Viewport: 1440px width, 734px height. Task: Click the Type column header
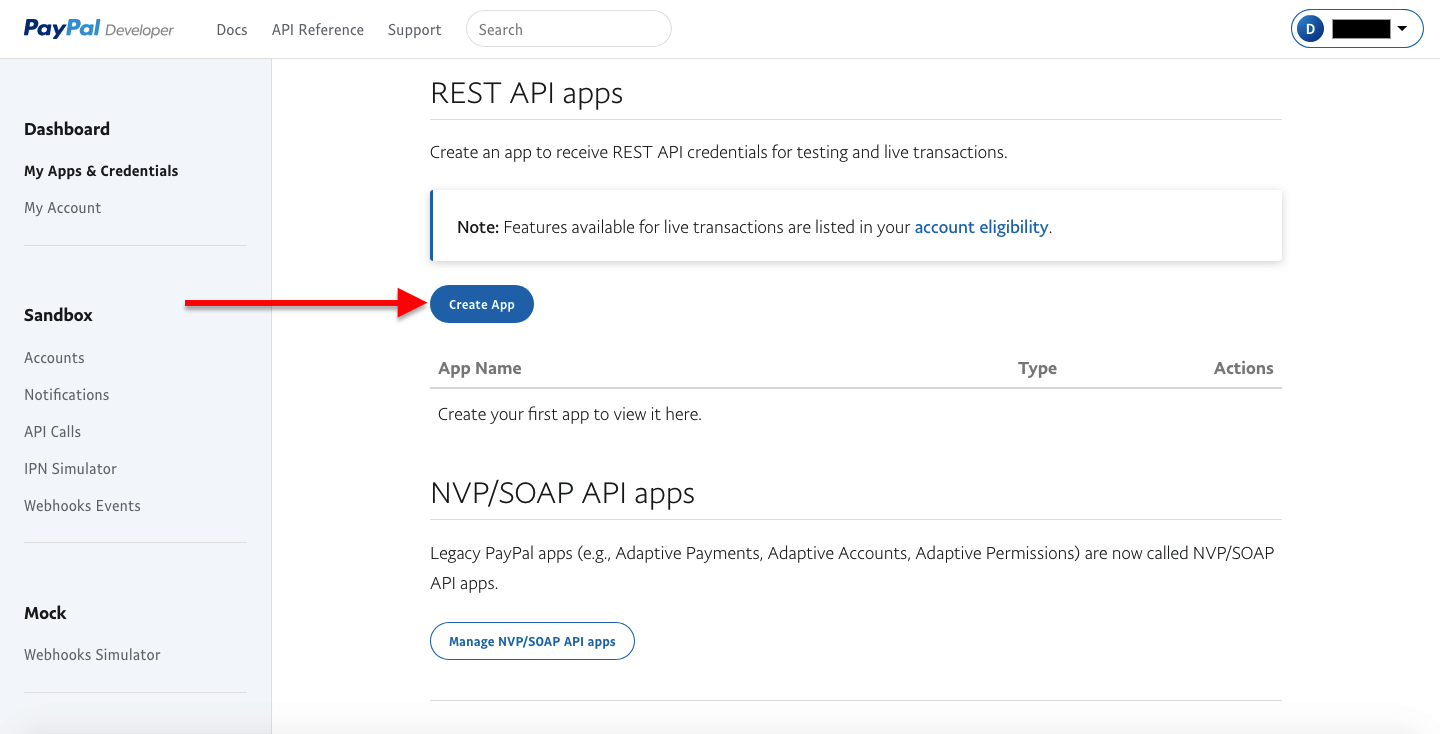pos(1037,368)
